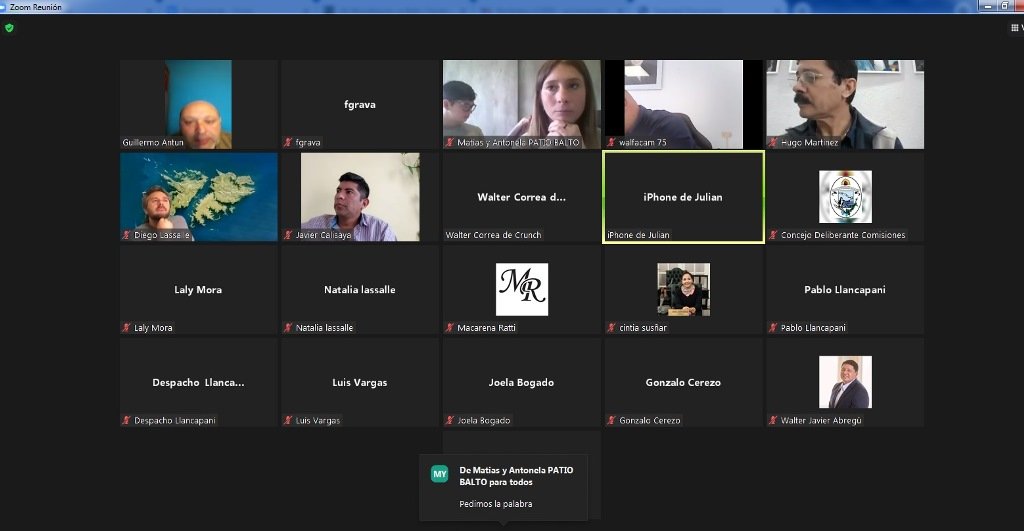Screen dimensions: 1024x531
Task: Click the MY avatar in chat popup
Action: coord(439,474)
